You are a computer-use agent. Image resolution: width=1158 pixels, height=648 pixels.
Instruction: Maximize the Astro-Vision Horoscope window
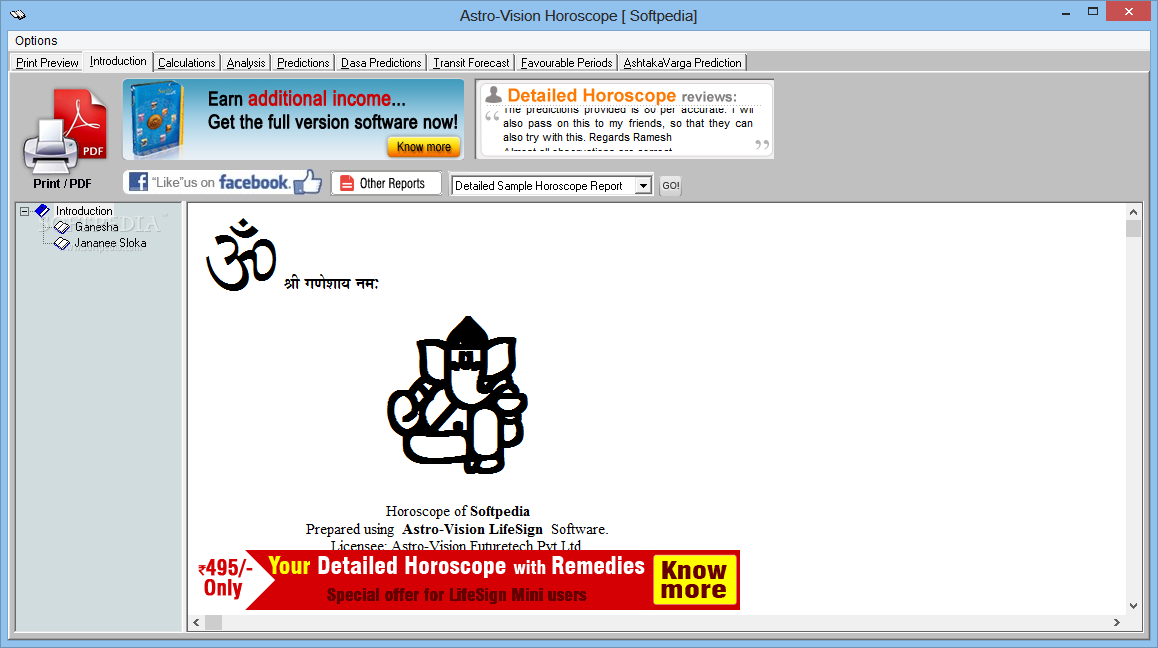pos(1093,12)
